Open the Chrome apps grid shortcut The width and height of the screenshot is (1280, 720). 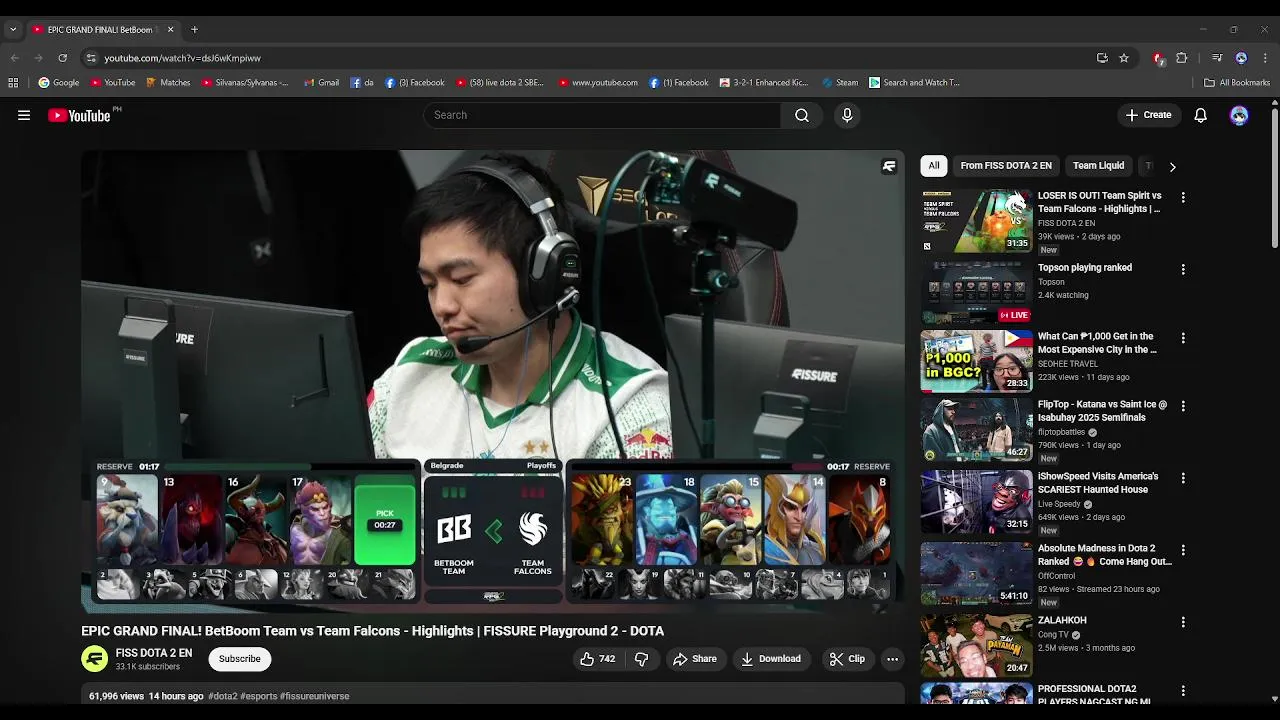13,83
